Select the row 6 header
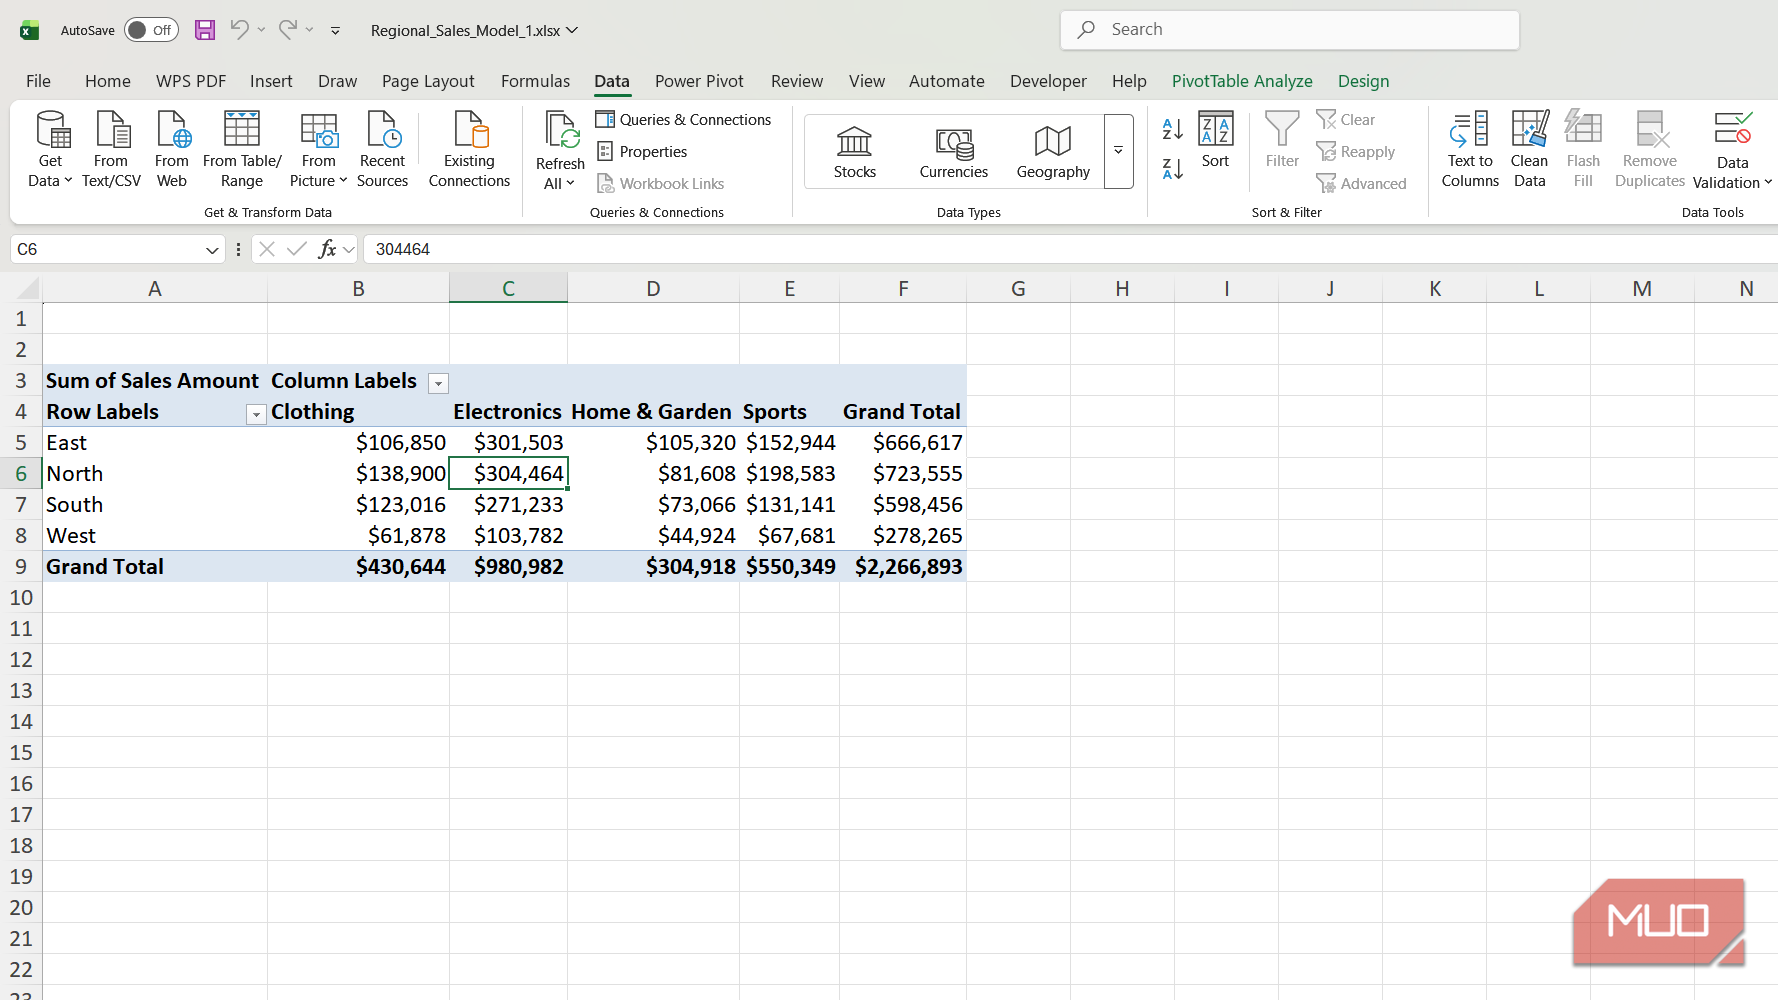The height and width of the screenshot is (1000, 1778). coord(21,474)
